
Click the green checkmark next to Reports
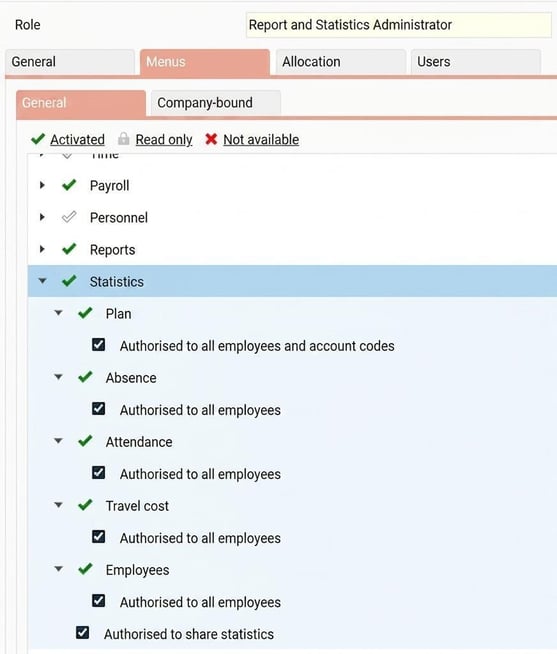point(69,249)
